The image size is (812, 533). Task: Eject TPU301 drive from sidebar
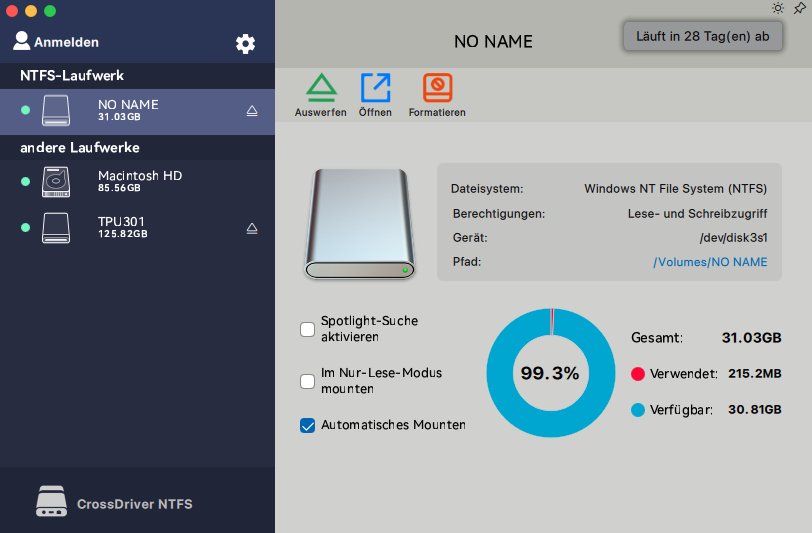(252, 228)
